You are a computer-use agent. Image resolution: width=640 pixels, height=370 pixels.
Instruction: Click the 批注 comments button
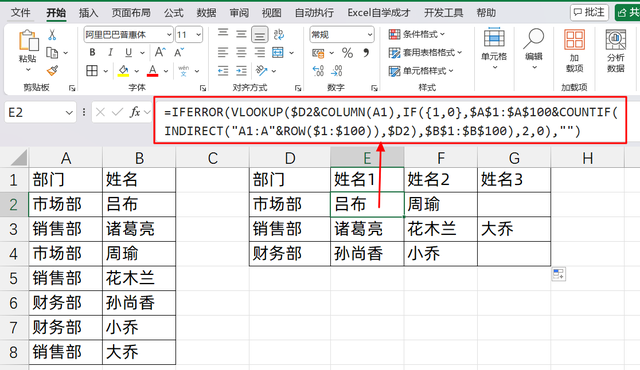[589, 12]
